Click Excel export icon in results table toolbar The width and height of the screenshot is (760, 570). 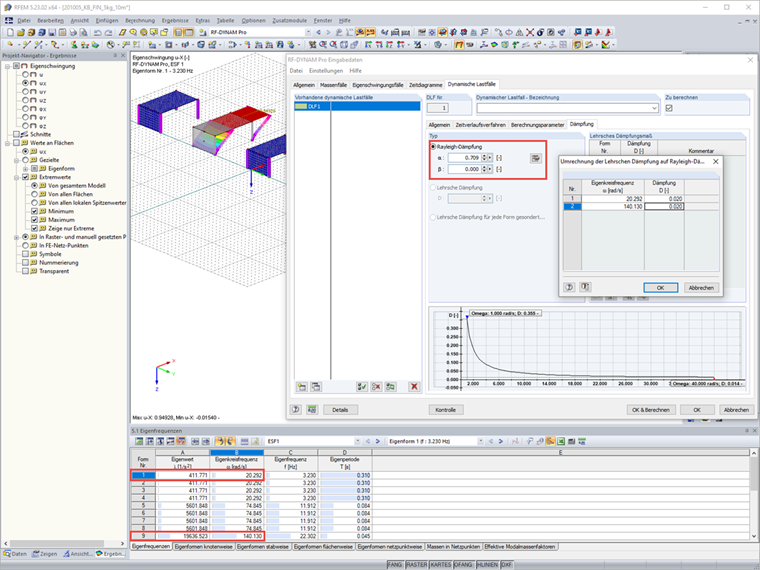click(x=561, y=441)
